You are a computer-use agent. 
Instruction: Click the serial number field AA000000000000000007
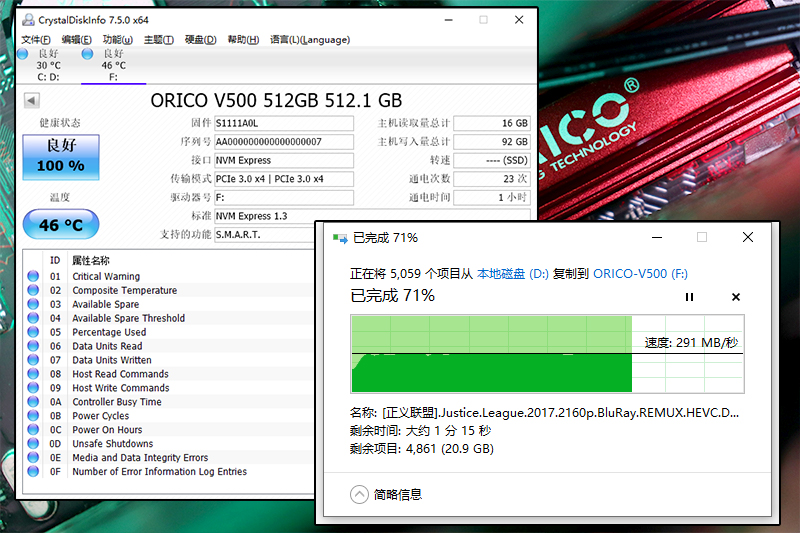coord(284,142)
